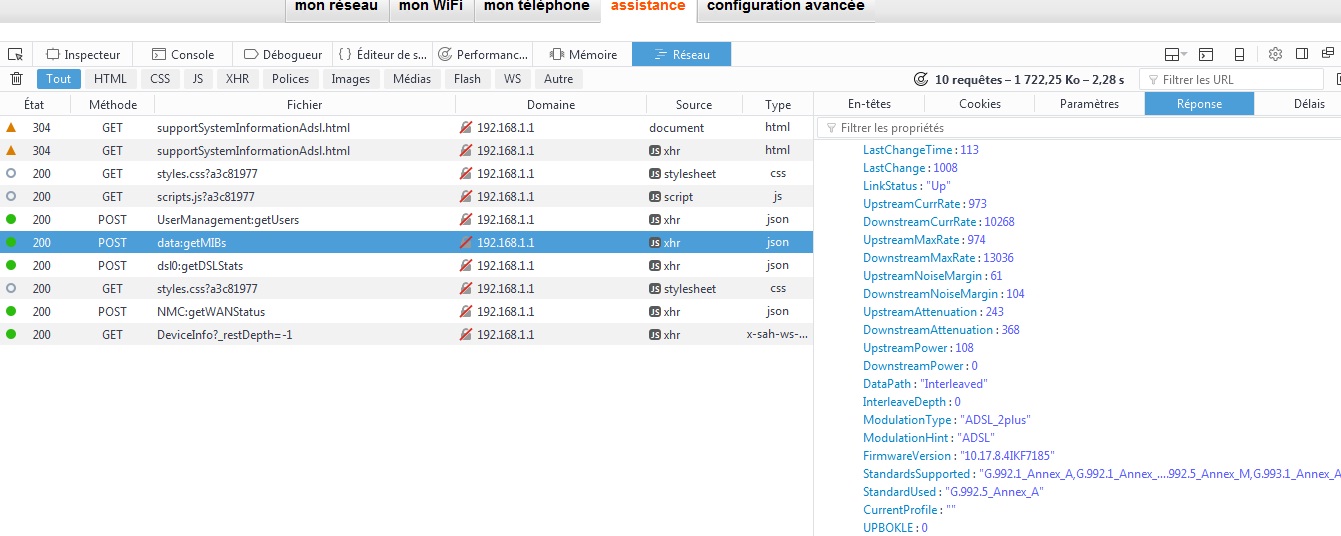Viewport: 1341px width, 536px height.
Task: Open the Mémoire tab
Action: [x=582, y=55]
